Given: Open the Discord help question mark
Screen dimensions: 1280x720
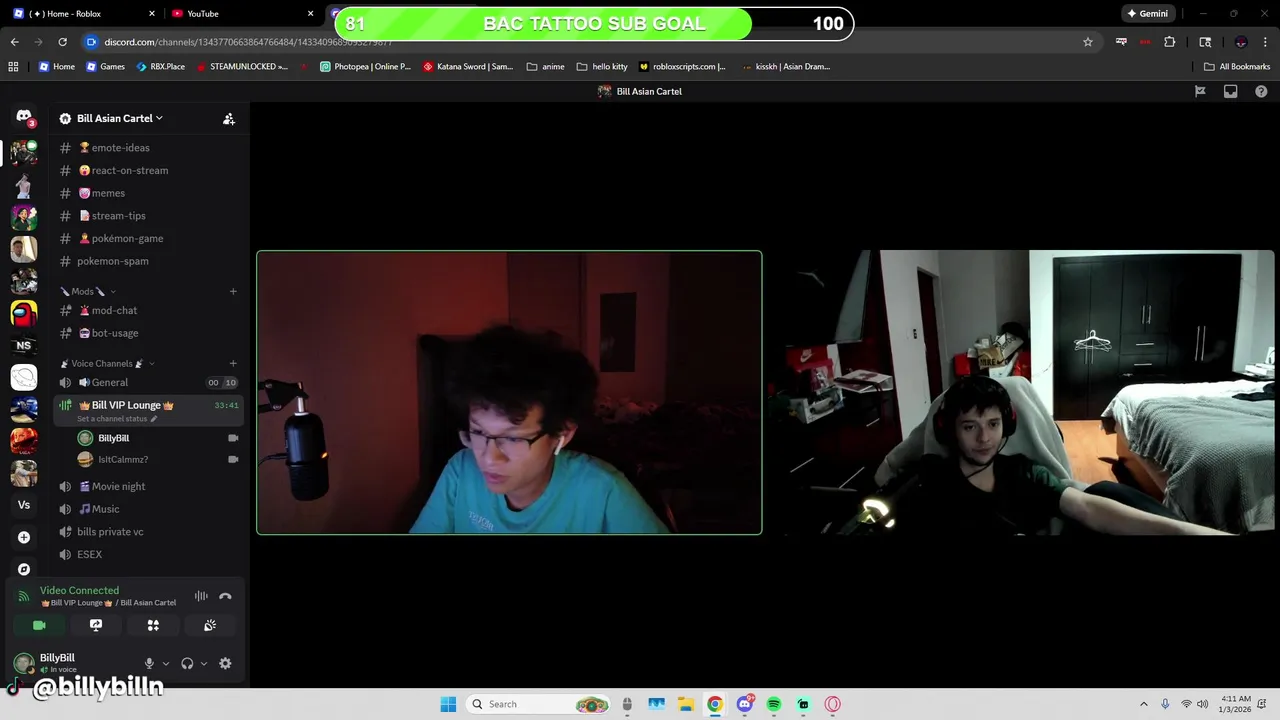Looking at the screenshot, I should tap(1261, 91).
